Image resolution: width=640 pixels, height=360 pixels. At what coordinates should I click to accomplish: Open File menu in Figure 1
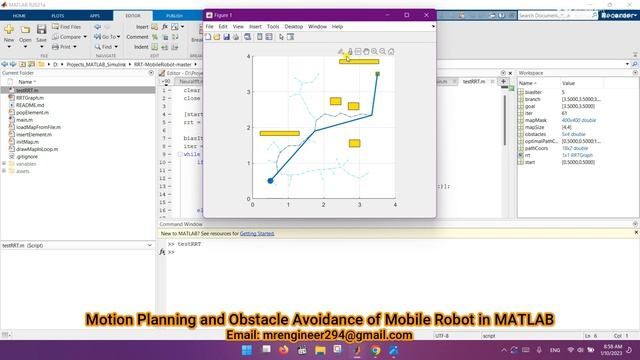[209, 27]
